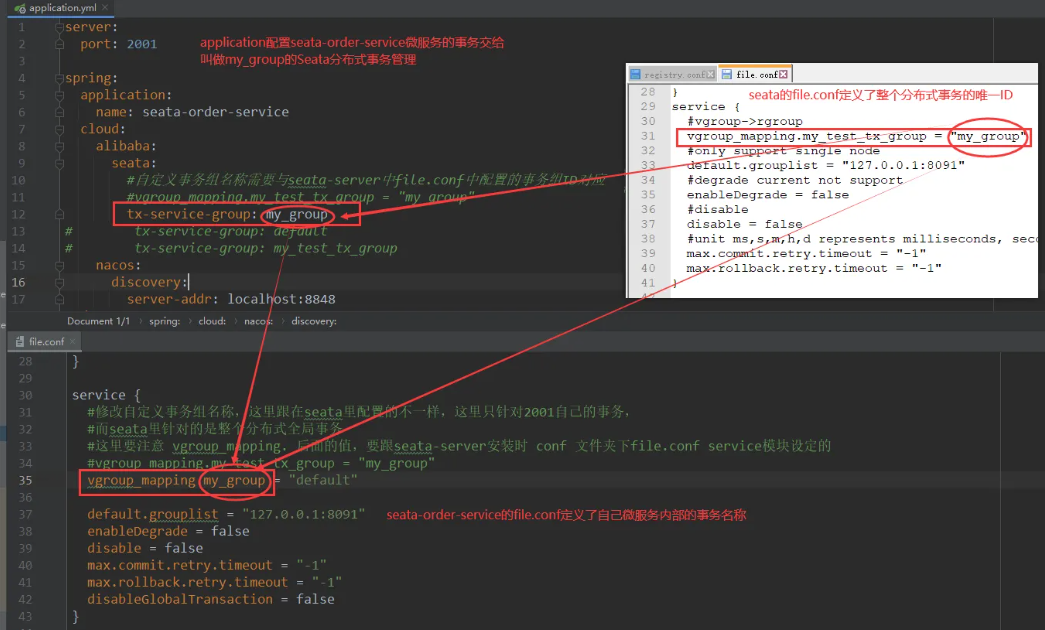
Task: Click 'service {' in the IDE file.conf
Action: tap(106, 395)
